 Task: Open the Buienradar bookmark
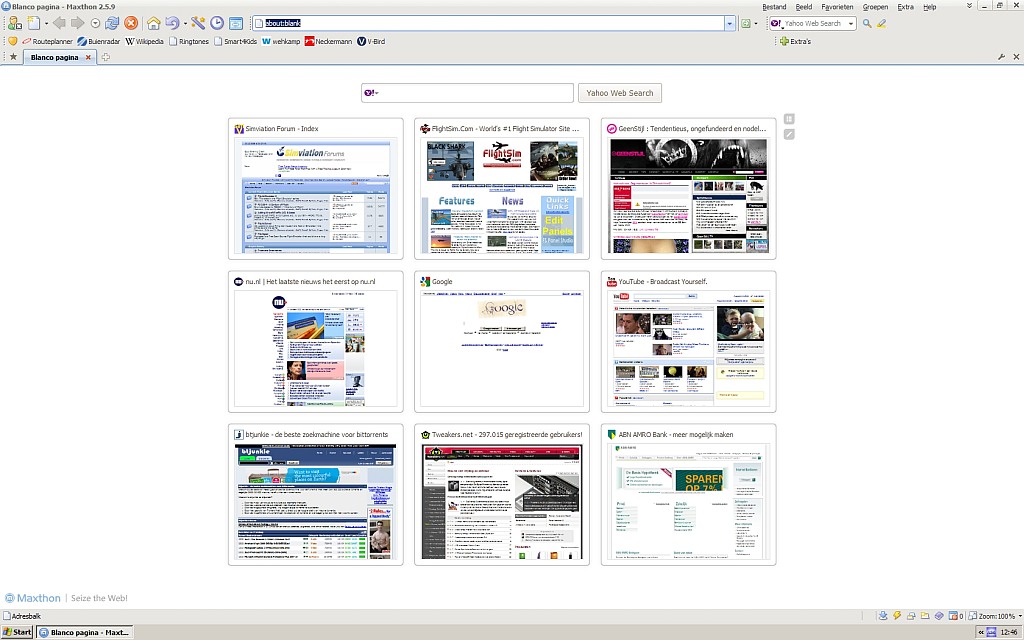point(99,41)
